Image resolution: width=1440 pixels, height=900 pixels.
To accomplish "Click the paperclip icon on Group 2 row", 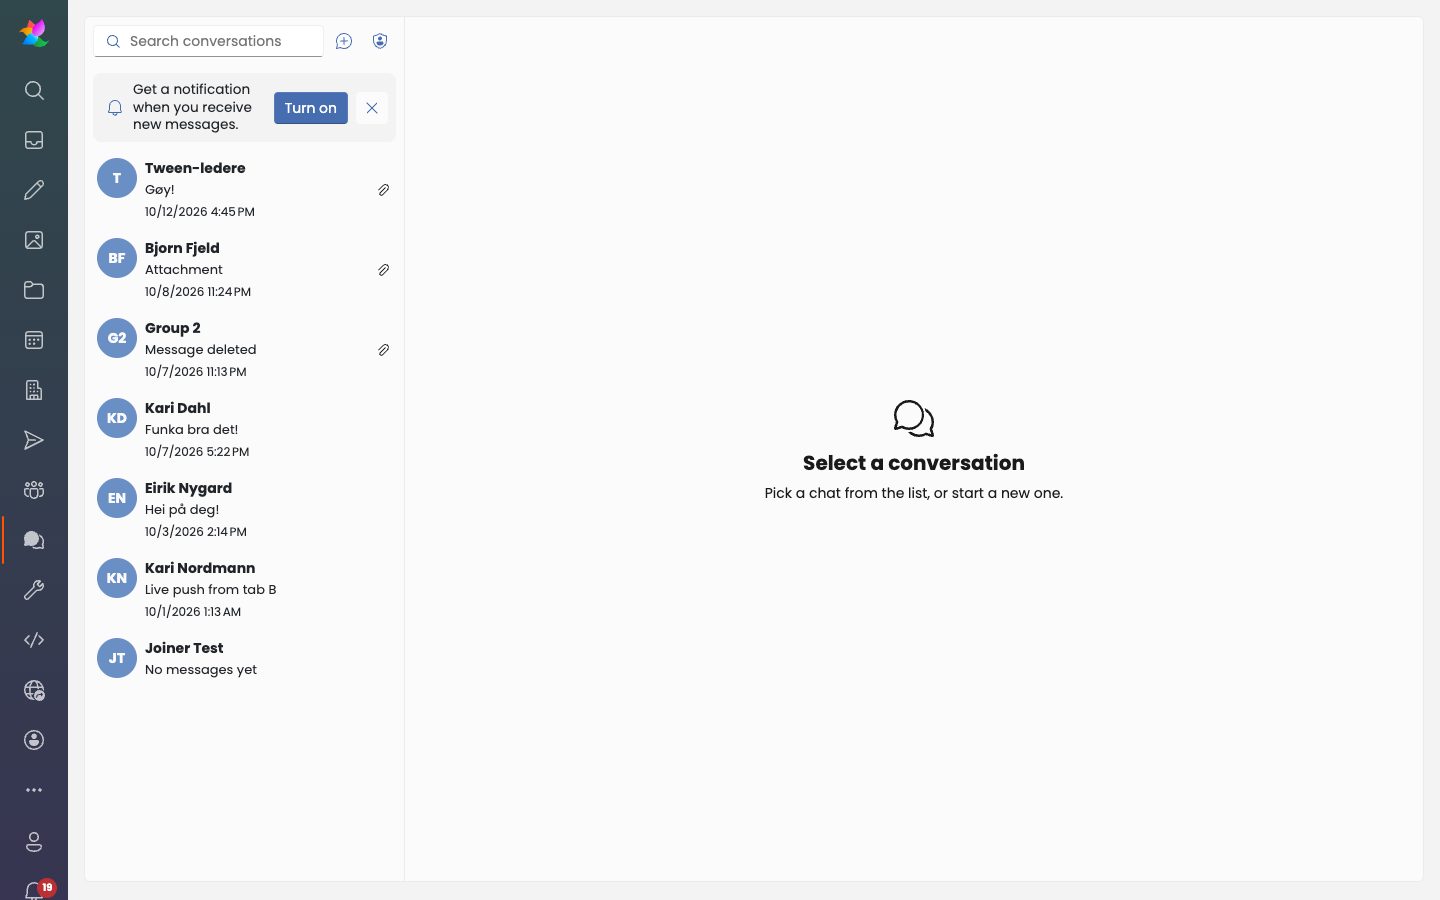I will pos(383,350).
